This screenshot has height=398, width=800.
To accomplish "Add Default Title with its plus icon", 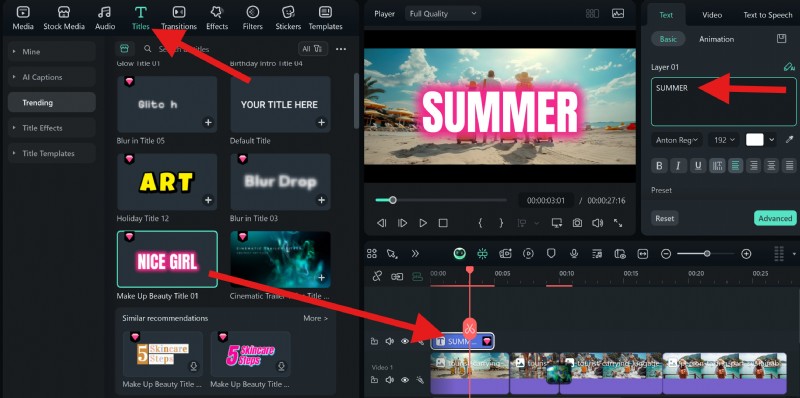I will (321, 122).
